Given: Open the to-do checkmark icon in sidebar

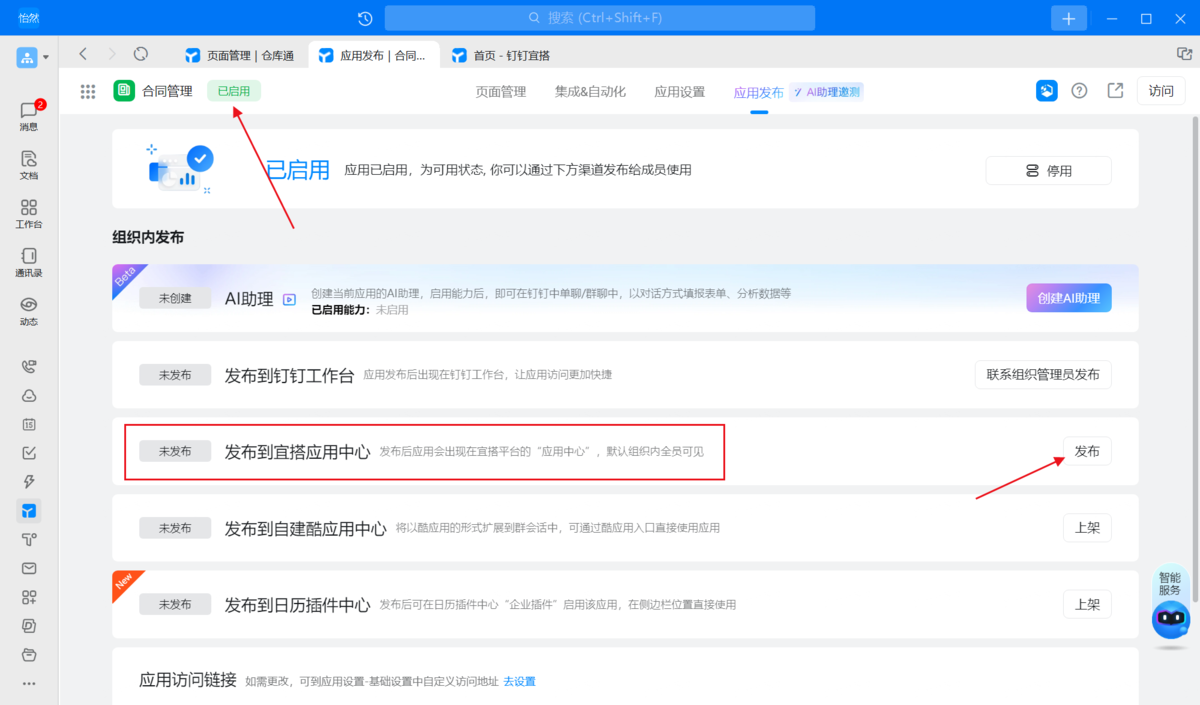Looking at the screenshot, I should [29, 453].
